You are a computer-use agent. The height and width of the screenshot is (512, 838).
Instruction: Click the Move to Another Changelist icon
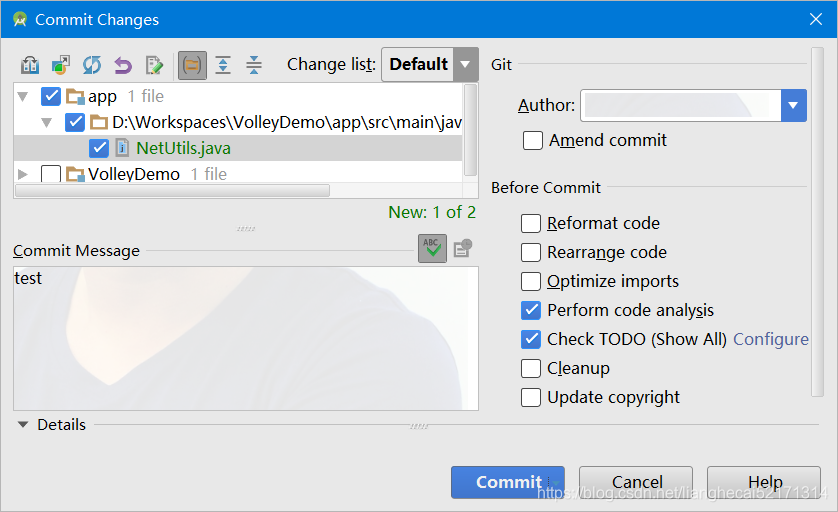tap(60, 65)
